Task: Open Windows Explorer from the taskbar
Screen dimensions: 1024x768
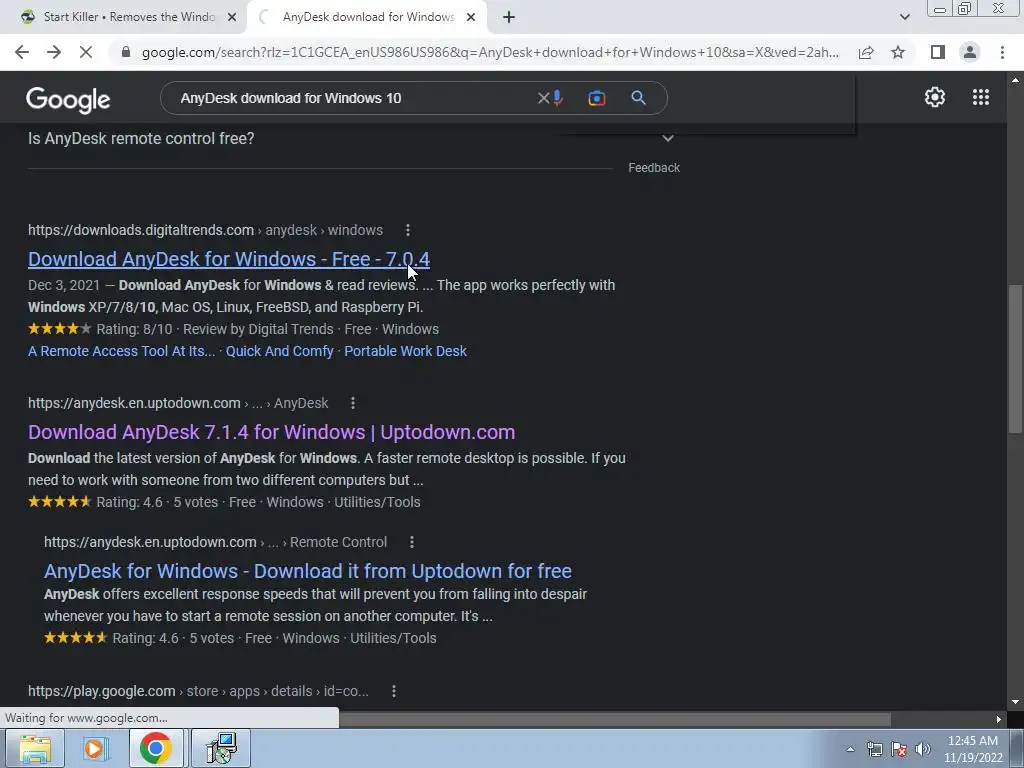Action: 35,748
